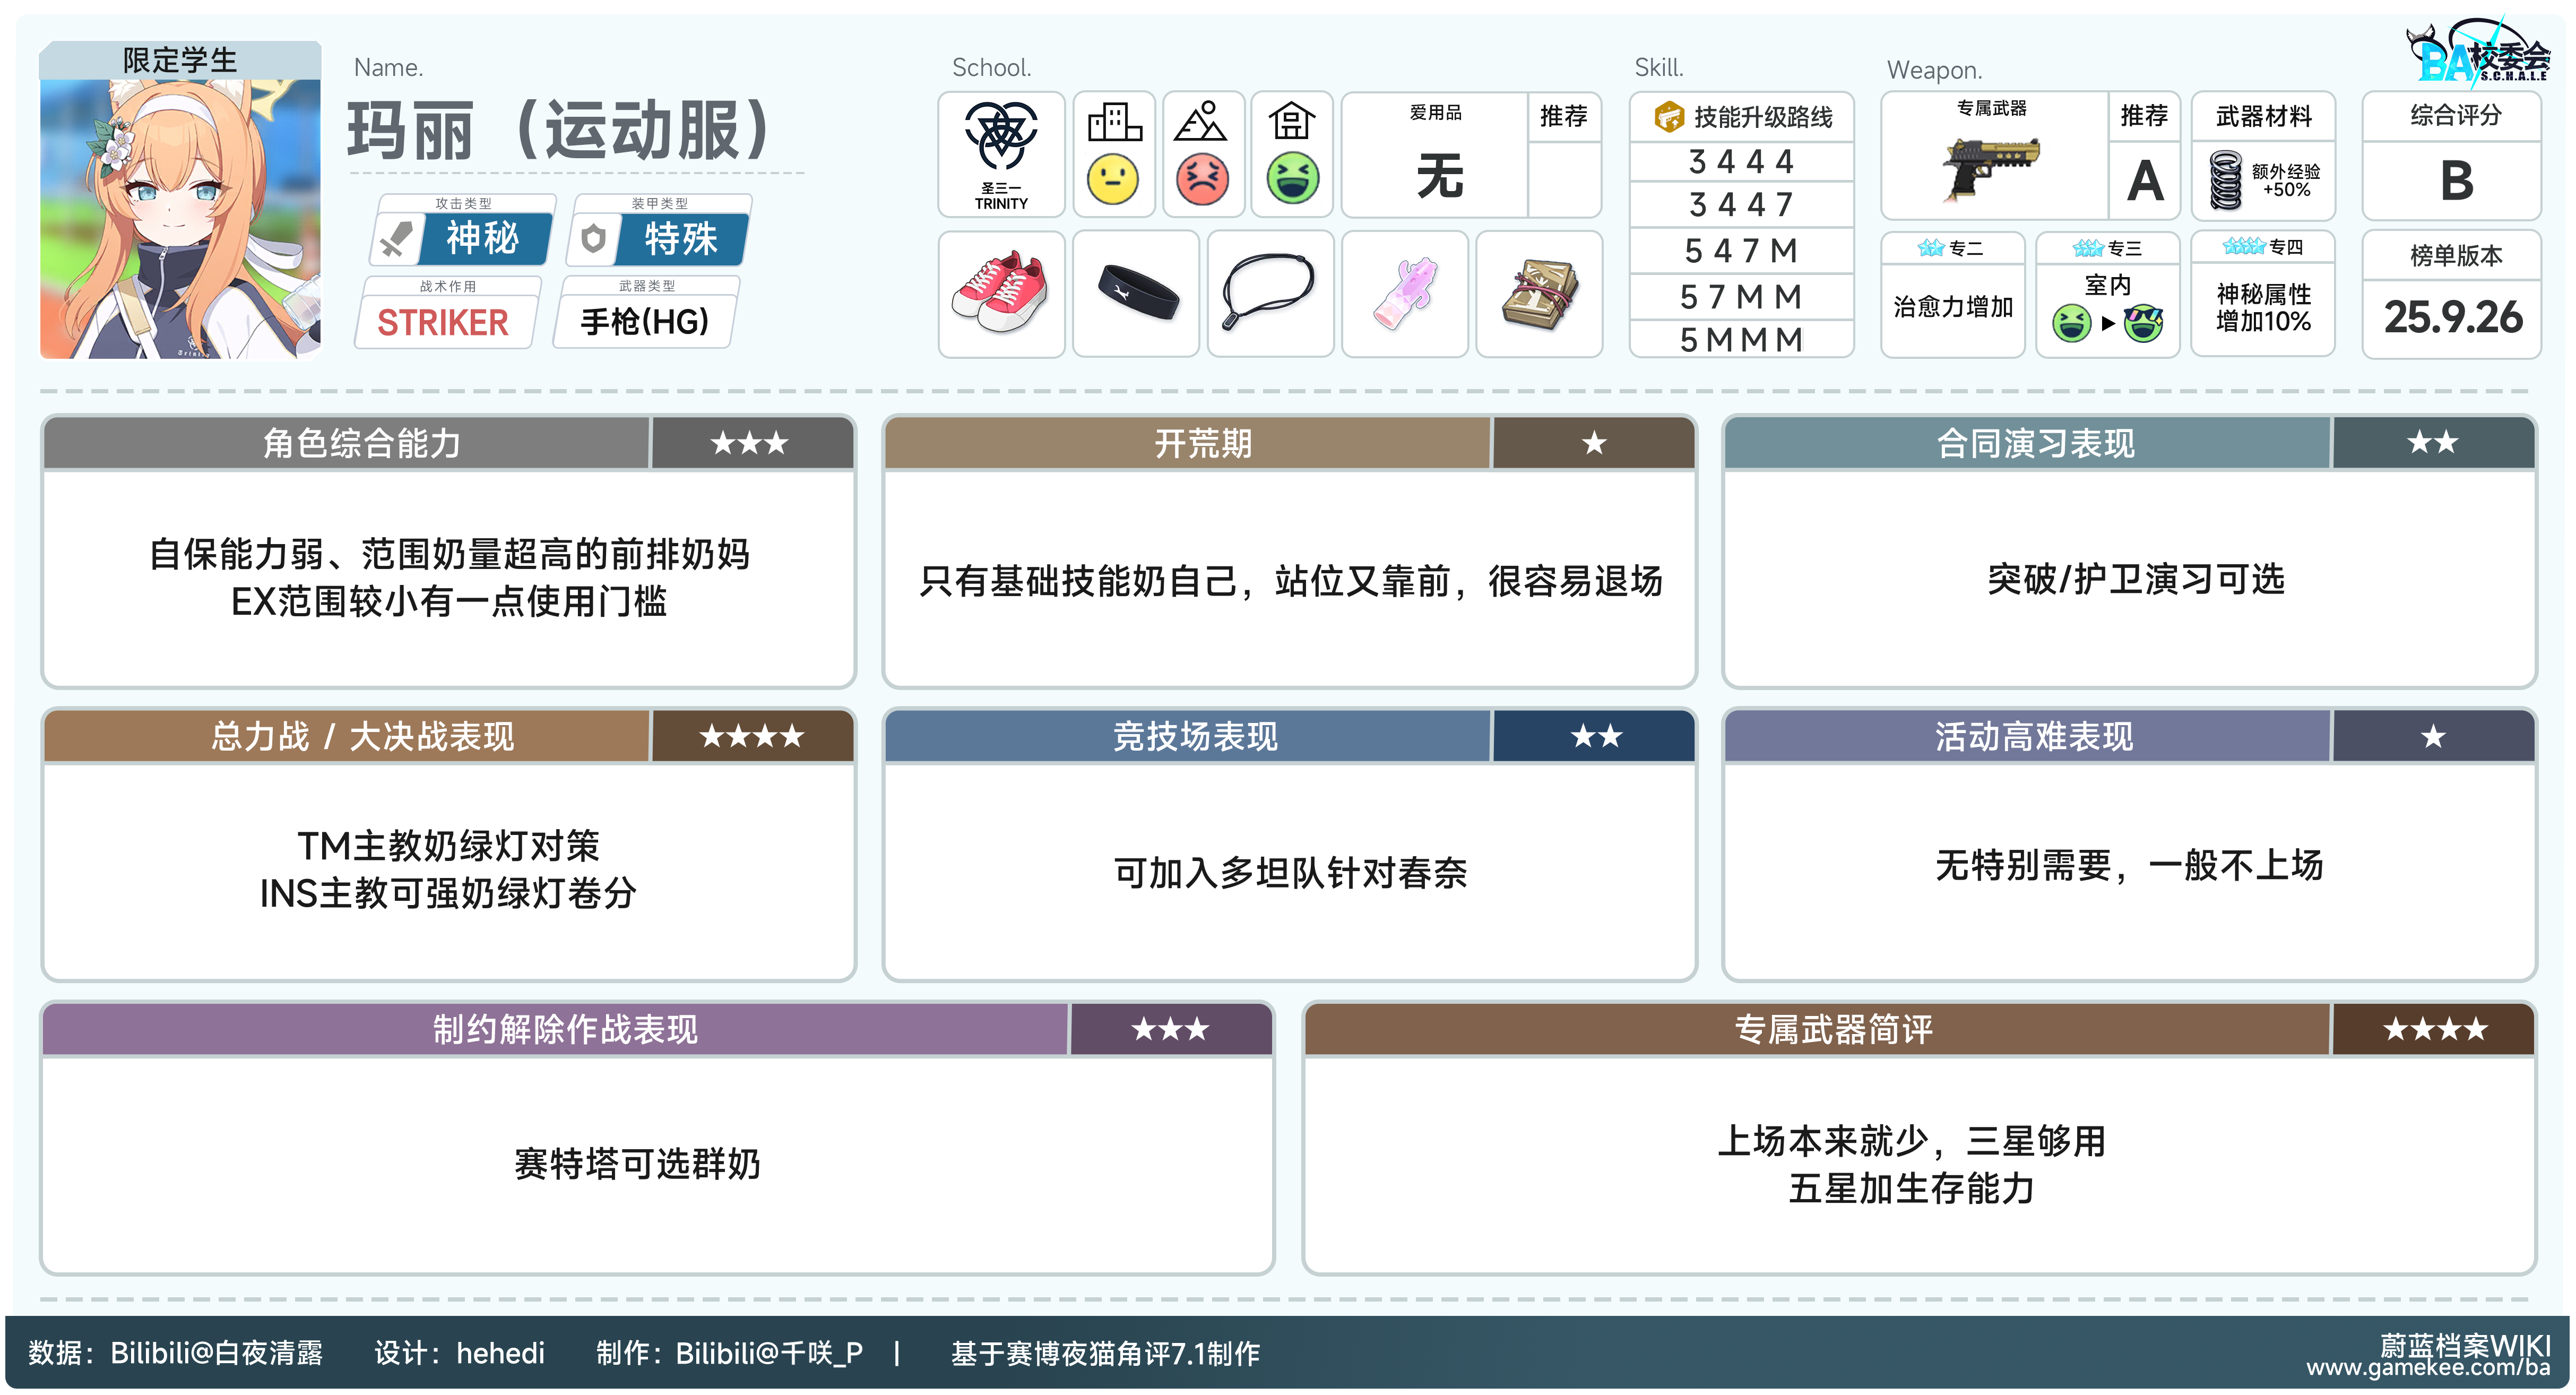Select the STRIKER tactical role label
This screenshot has height=1395, width=2576.
(x=443, y=323)
